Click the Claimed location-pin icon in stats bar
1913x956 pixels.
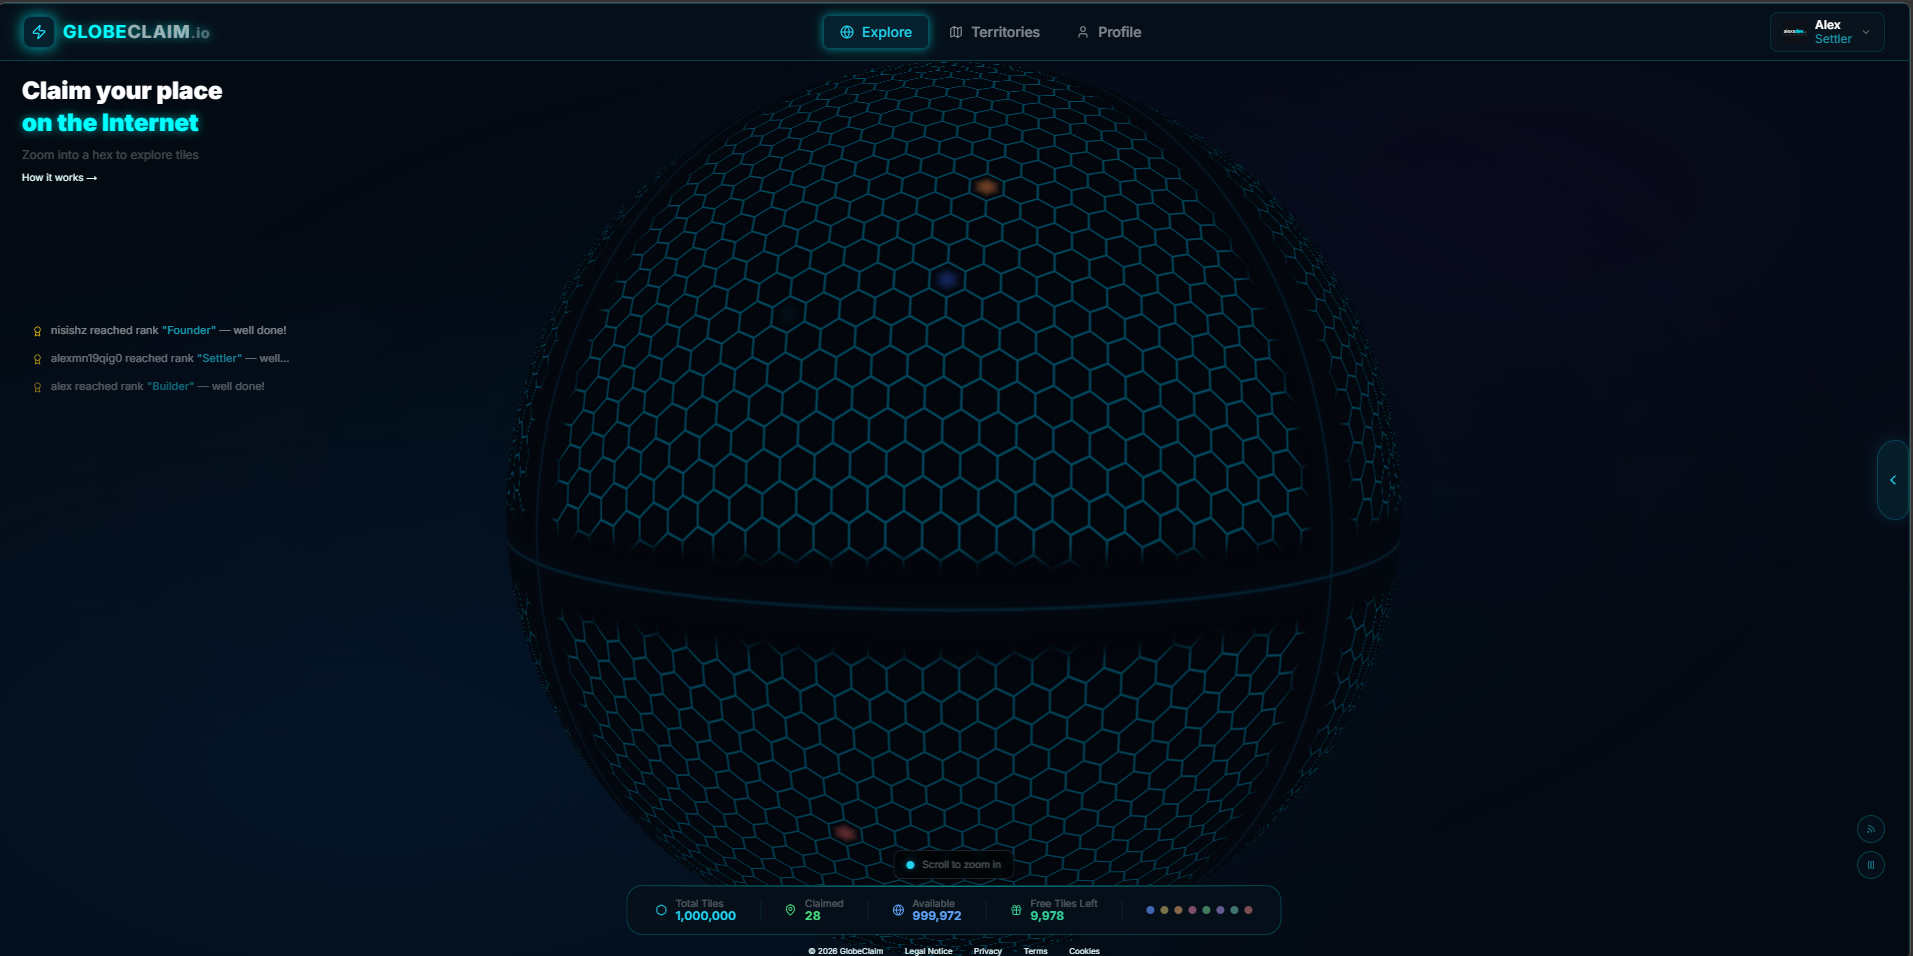pyautogui.click(x=790, y=910)
